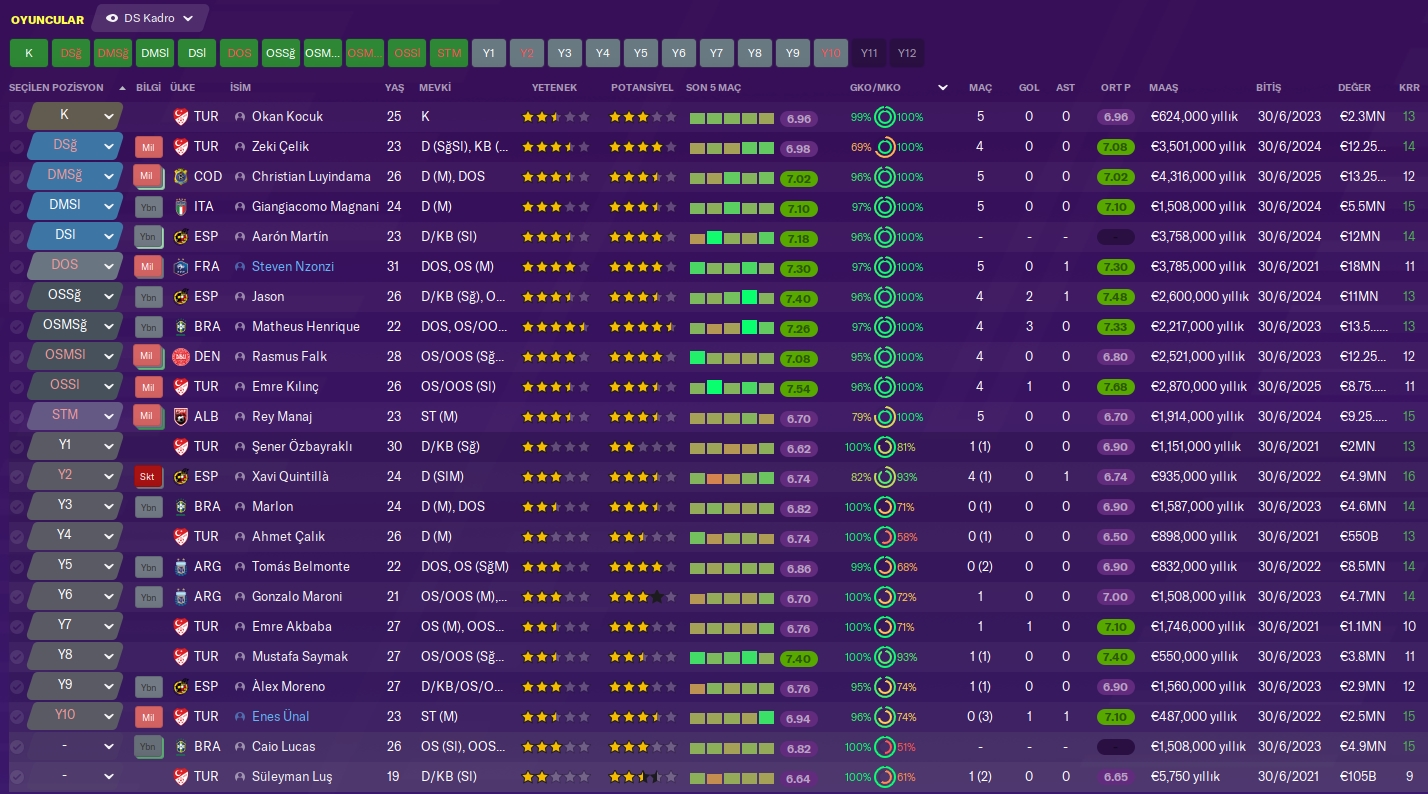Toggle the selection circle for Matheus Henrique
Screen dimensions: 1428x794
pyautogui.click(x=16, y=327)
